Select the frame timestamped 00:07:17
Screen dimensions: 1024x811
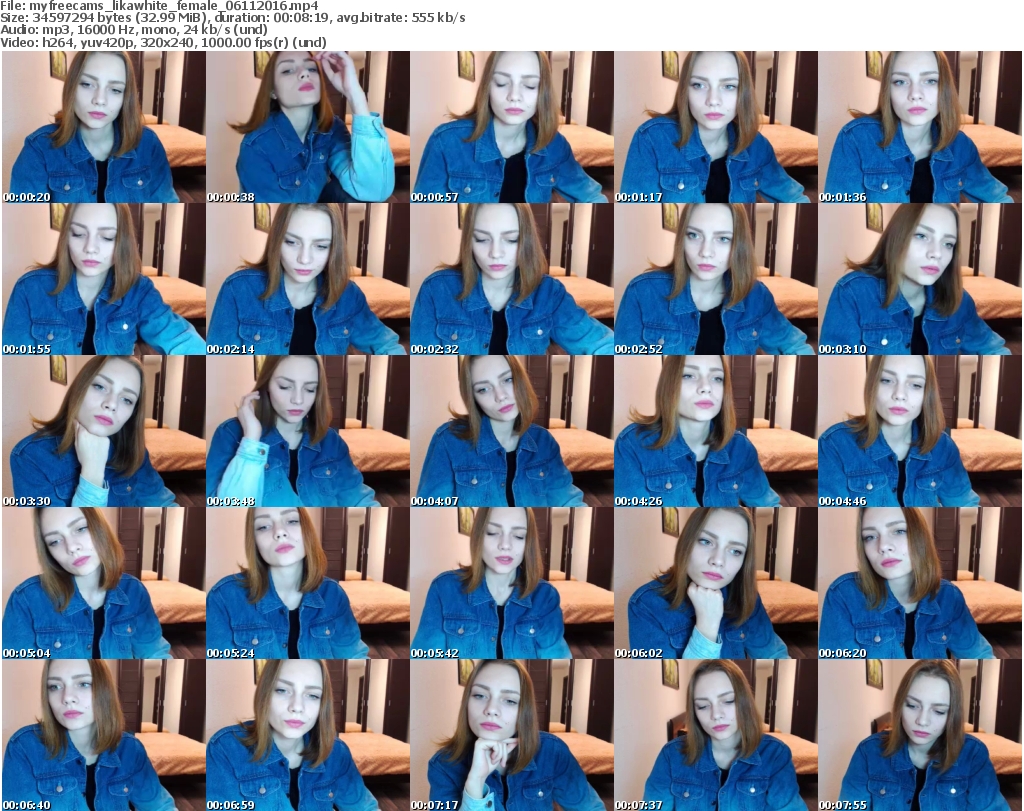pos(512,735)
